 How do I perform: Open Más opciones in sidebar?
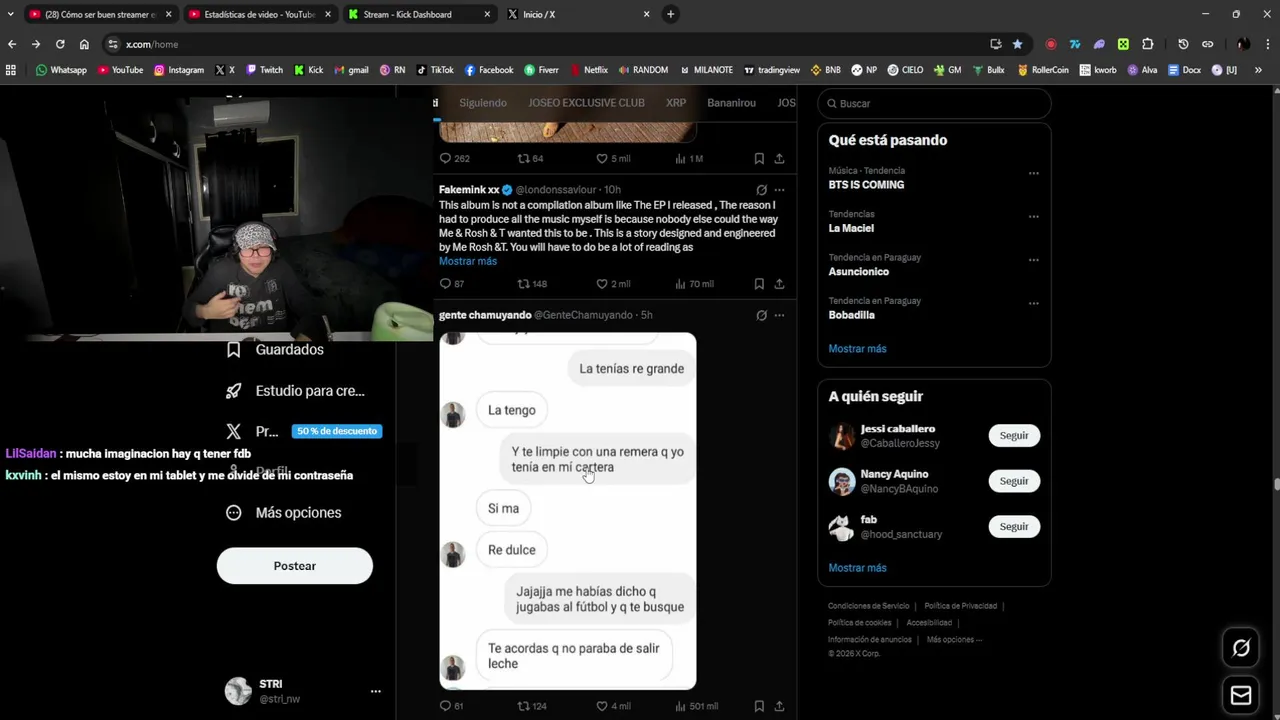(284, 512)
